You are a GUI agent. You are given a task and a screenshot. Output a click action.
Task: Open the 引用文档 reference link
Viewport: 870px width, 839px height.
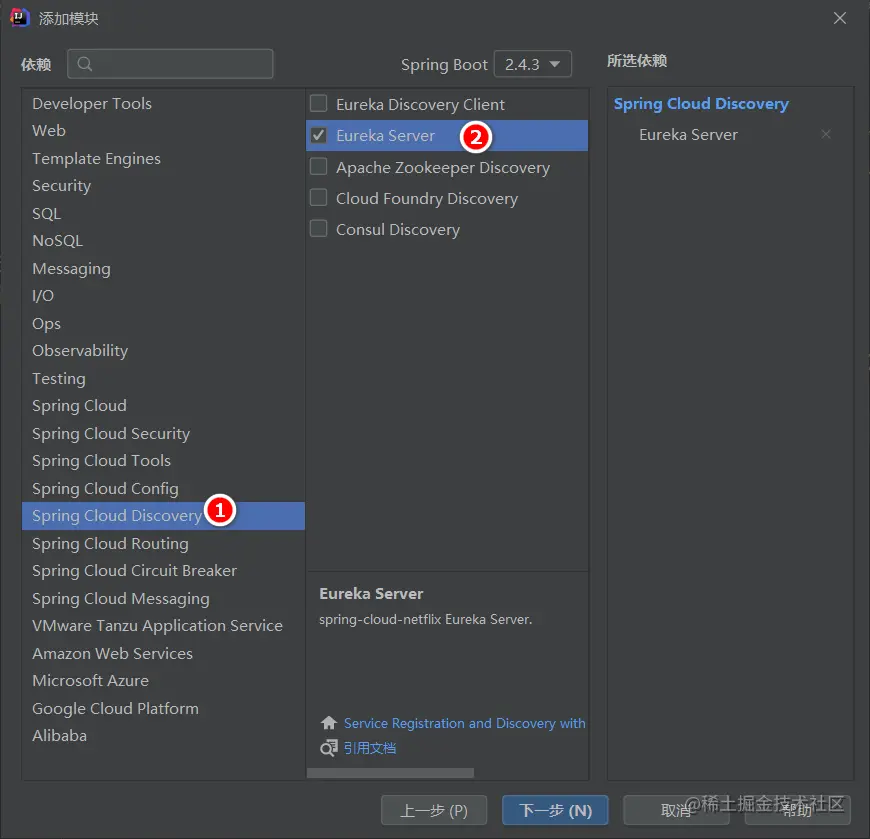tap(370, 748)
